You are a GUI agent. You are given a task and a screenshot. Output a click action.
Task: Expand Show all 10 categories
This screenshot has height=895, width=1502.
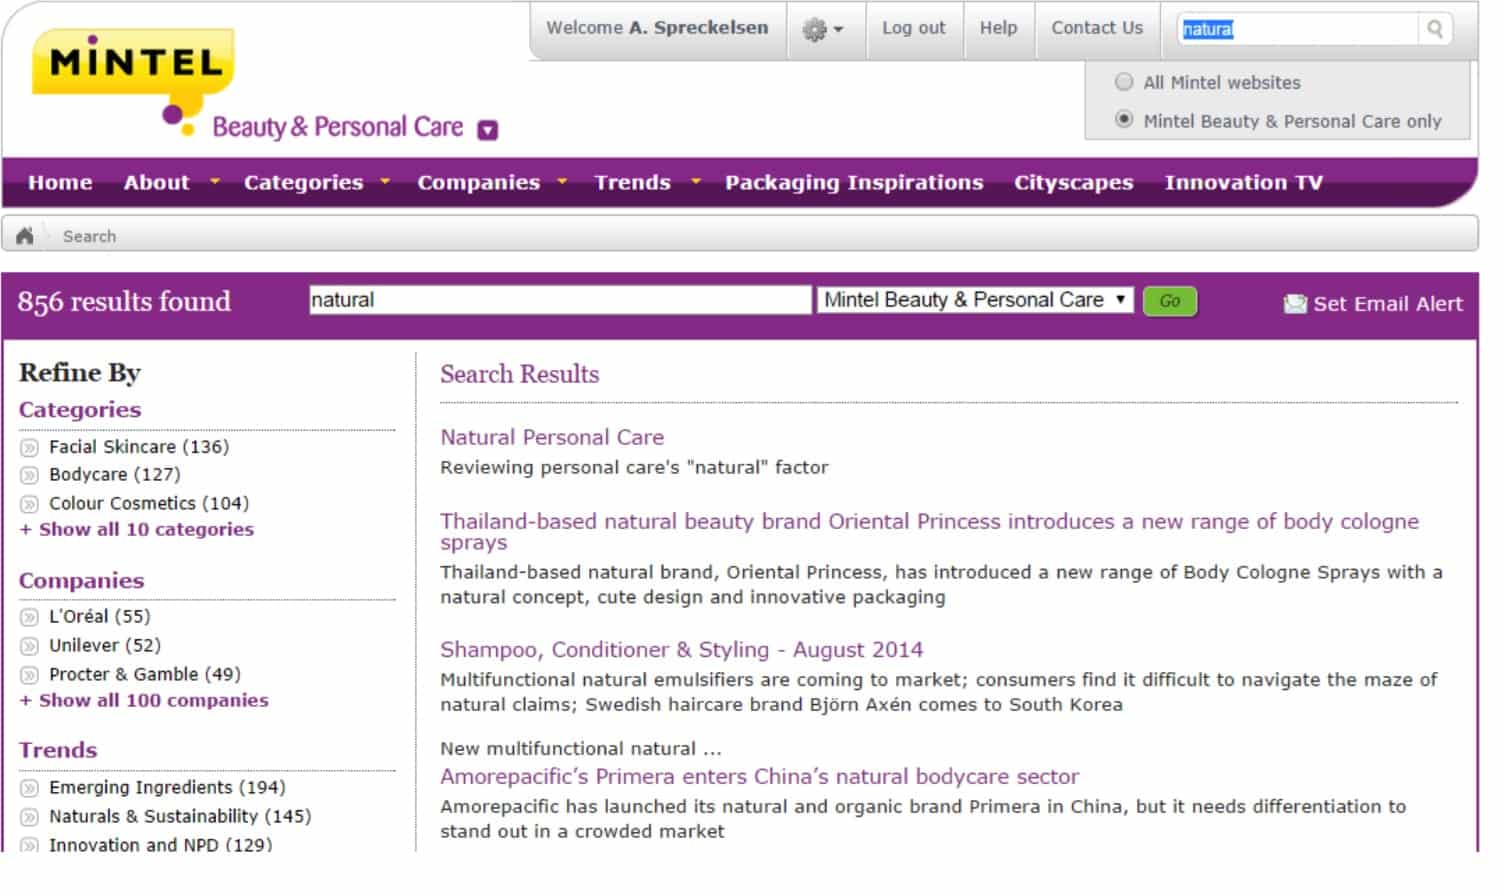pyautogui.click(x=137, y=530)
